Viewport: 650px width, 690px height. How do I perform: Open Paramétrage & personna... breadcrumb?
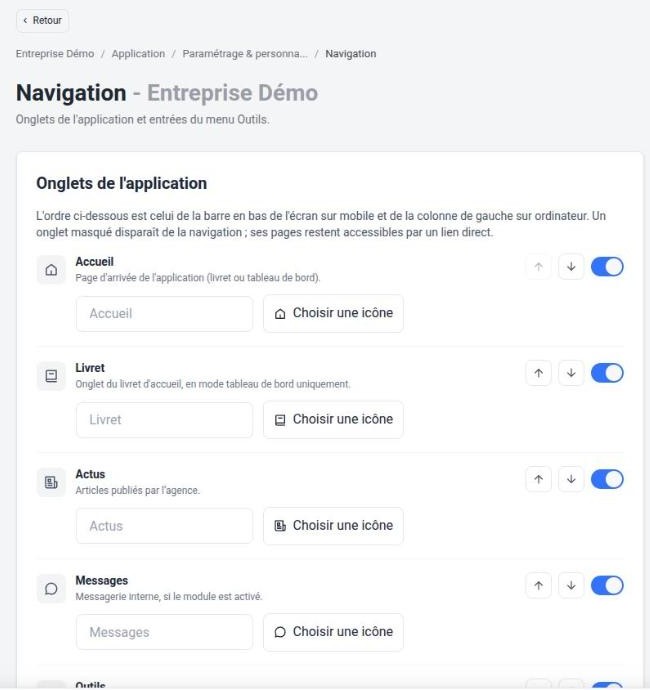[x=245, y=54]
